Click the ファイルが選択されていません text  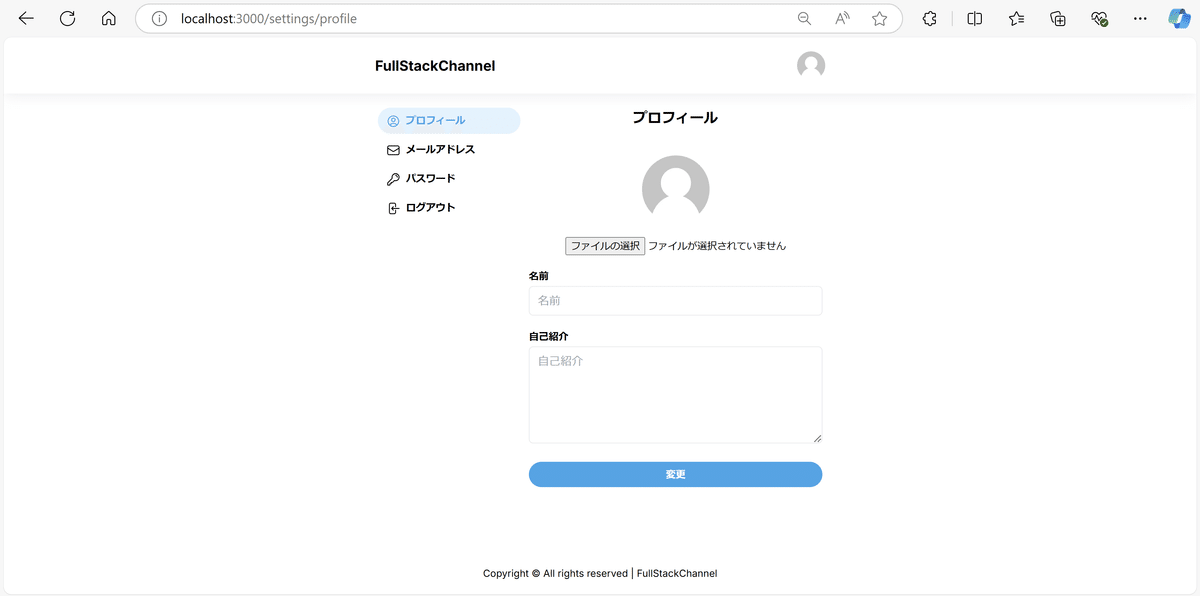tap(717, 246)
